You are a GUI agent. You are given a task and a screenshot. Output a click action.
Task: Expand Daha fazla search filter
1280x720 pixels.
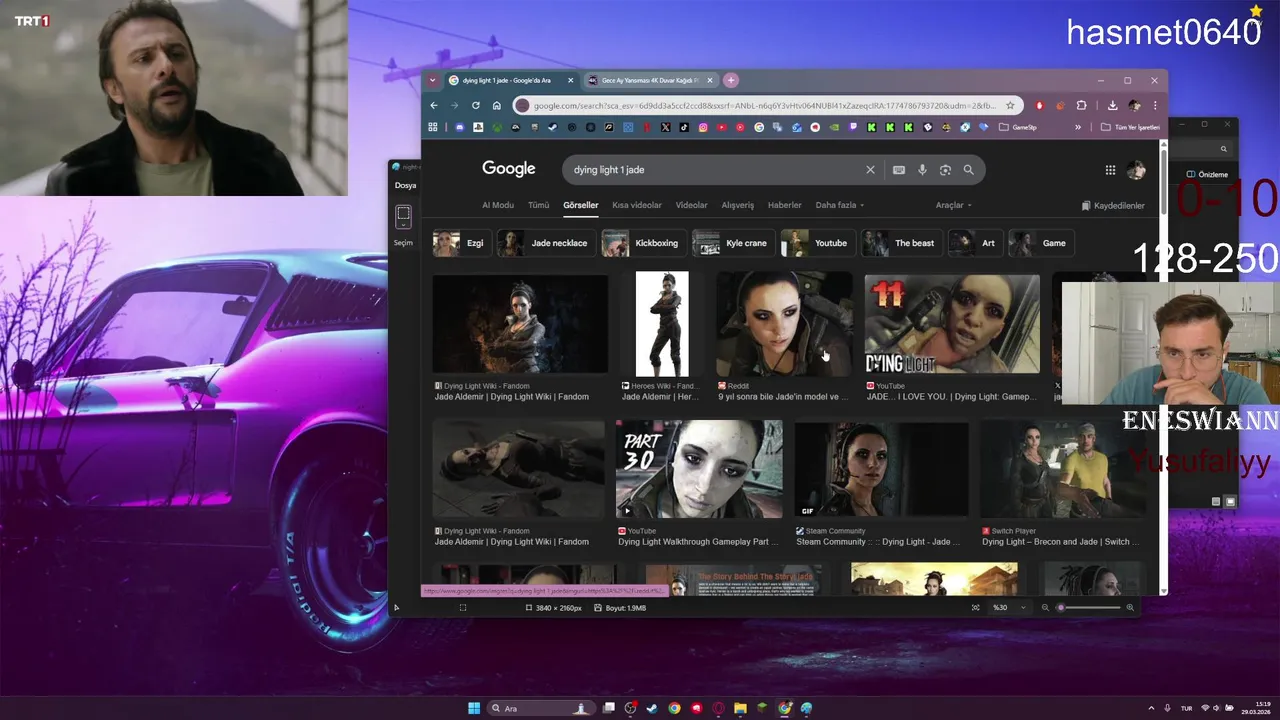coord(840,205)
